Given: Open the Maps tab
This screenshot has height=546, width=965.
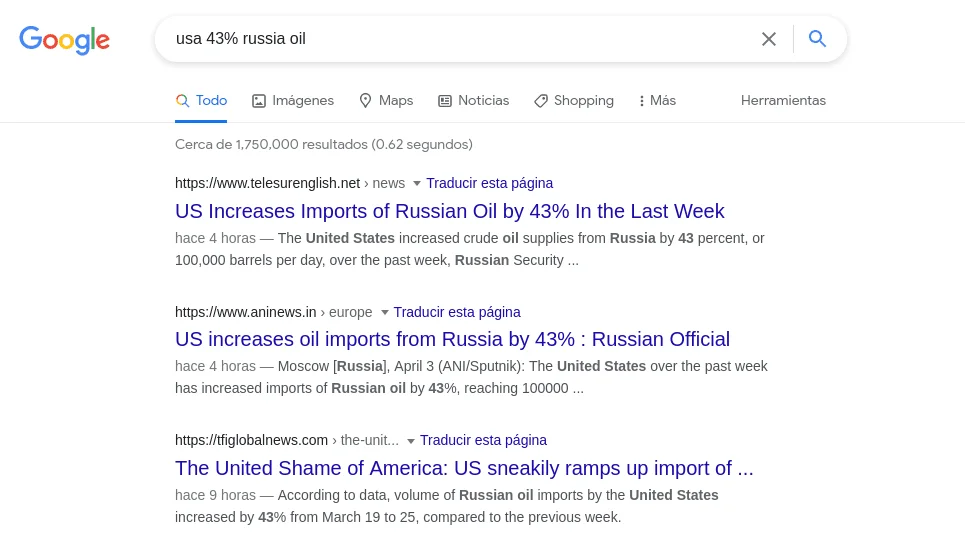Looking at the screenshot, I should pos(386,100).
